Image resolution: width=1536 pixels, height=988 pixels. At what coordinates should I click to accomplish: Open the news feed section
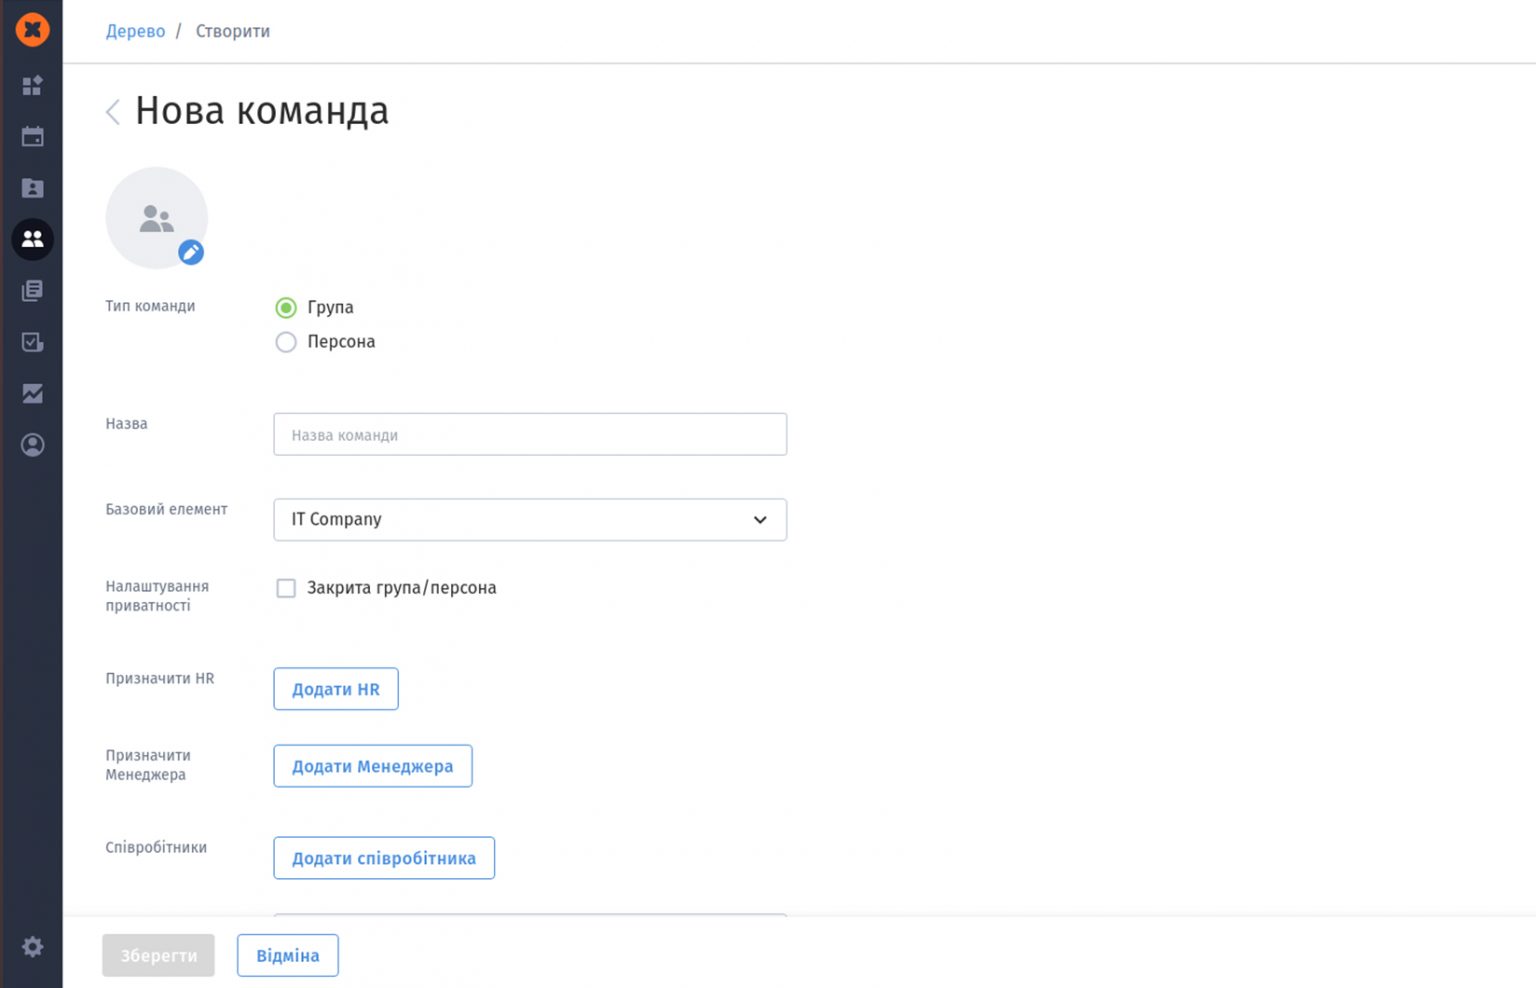pos(32,290)
